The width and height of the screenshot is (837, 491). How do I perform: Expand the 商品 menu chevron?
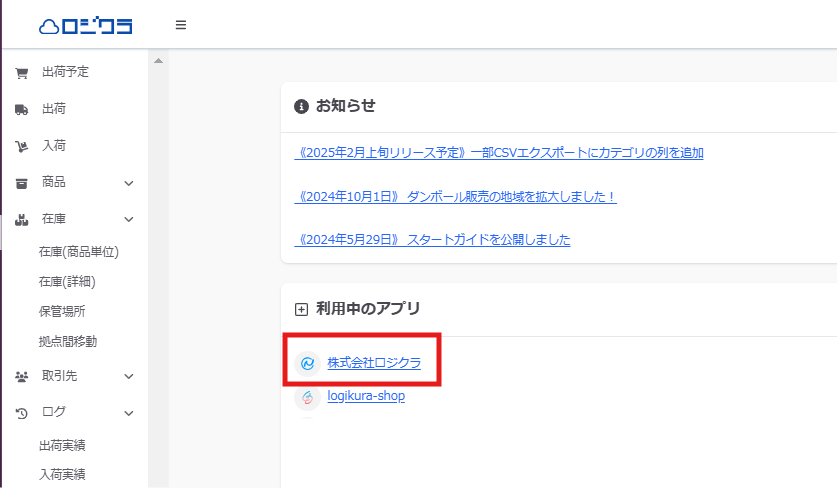(x=129, y=183)
